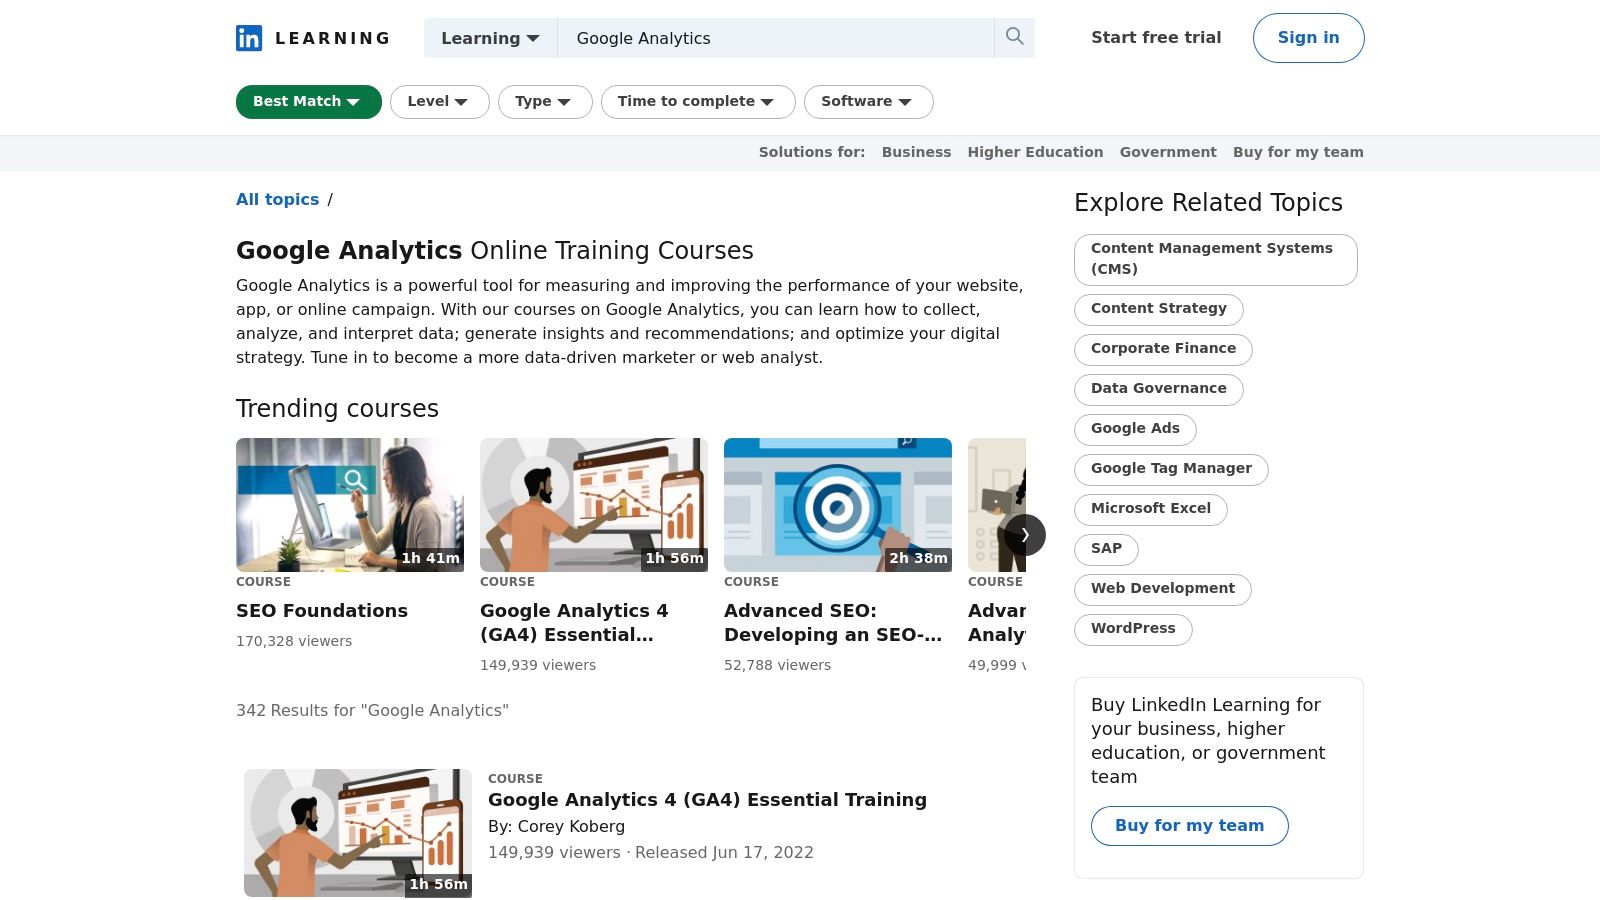Select Data Governance topic

tap(1159, 389)
